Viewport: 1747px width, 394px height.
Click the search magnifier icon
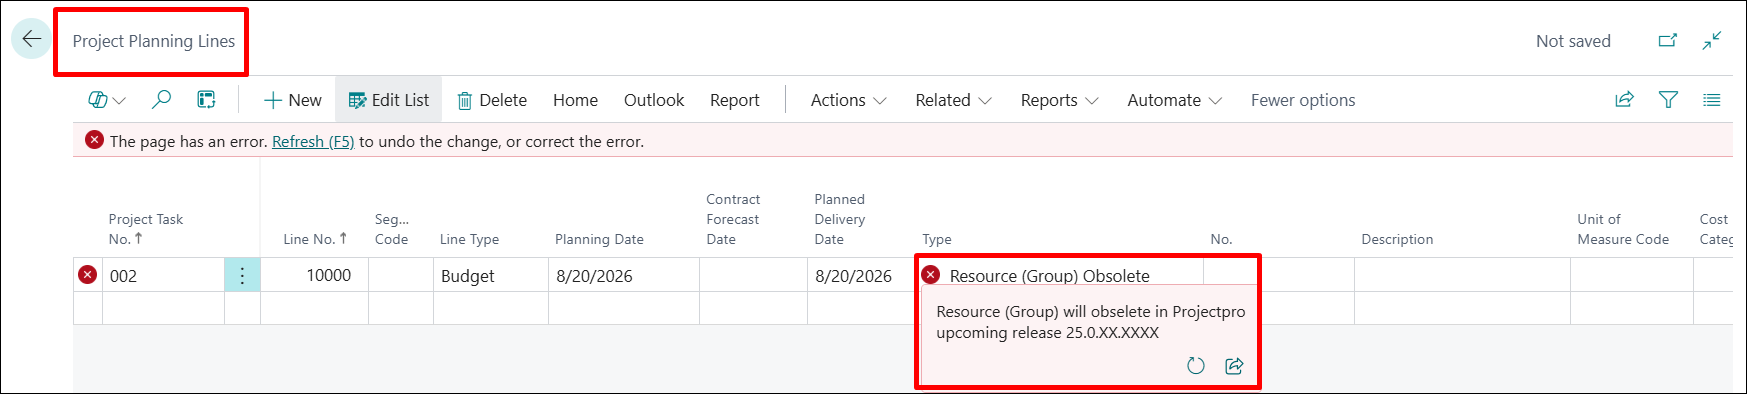tap(161, 99)
